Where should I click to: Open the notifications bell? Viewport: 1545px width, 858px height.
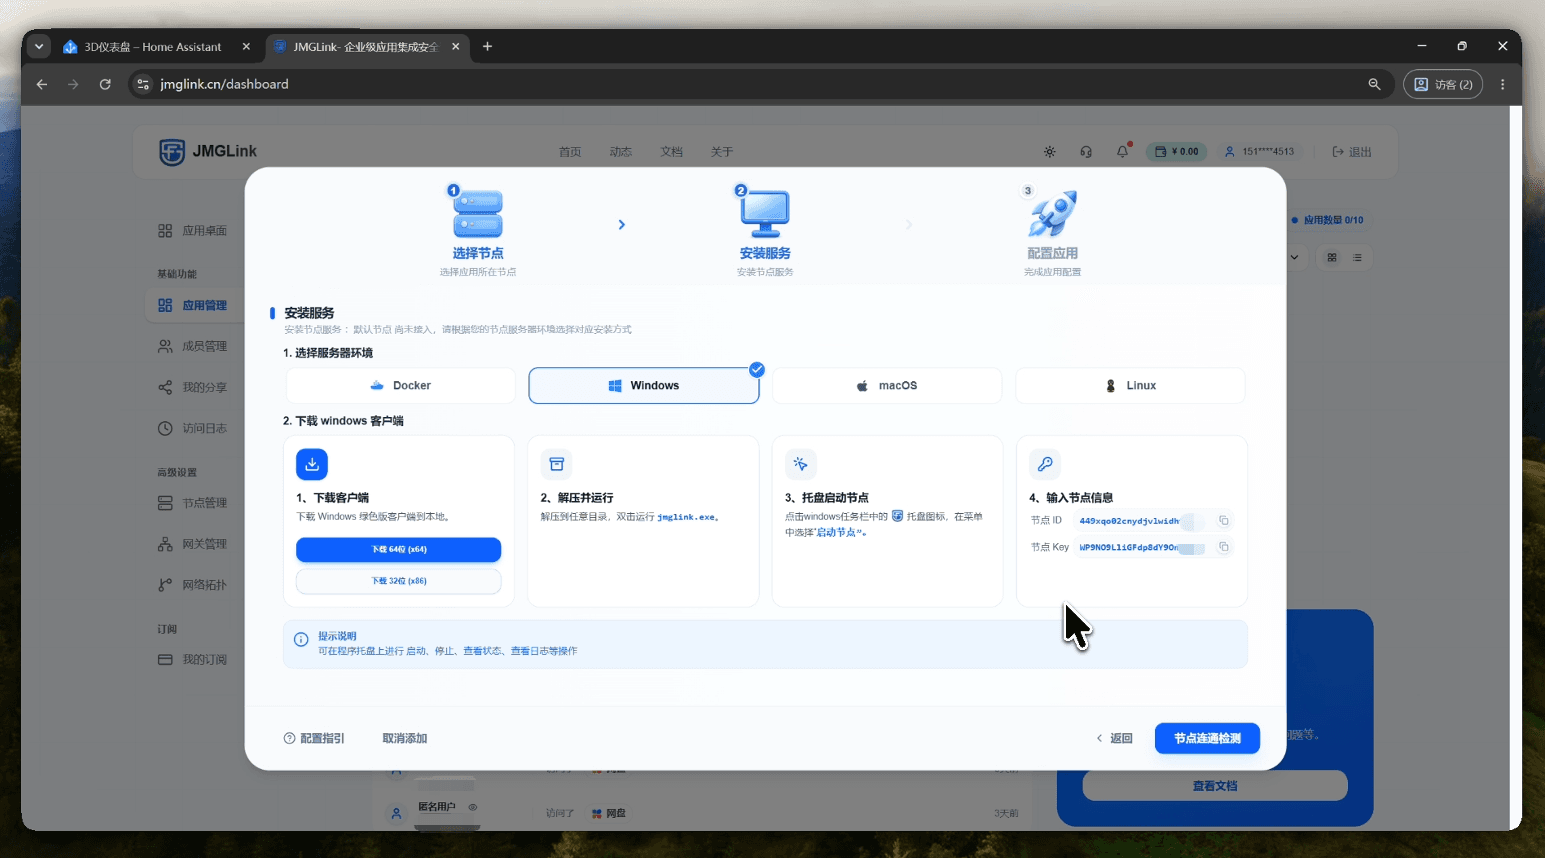[1123, 152]
